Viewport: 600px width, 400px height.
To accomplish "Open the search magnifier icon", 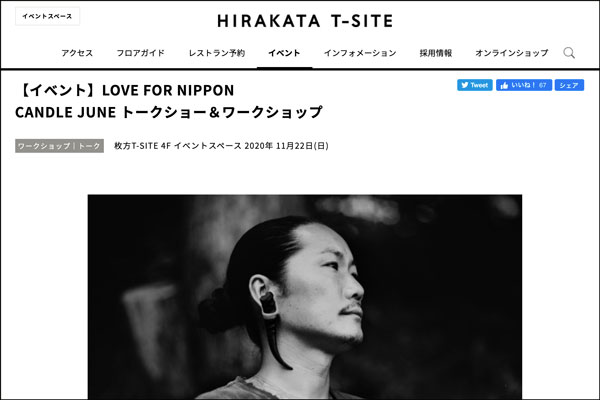I will [569, 53].
